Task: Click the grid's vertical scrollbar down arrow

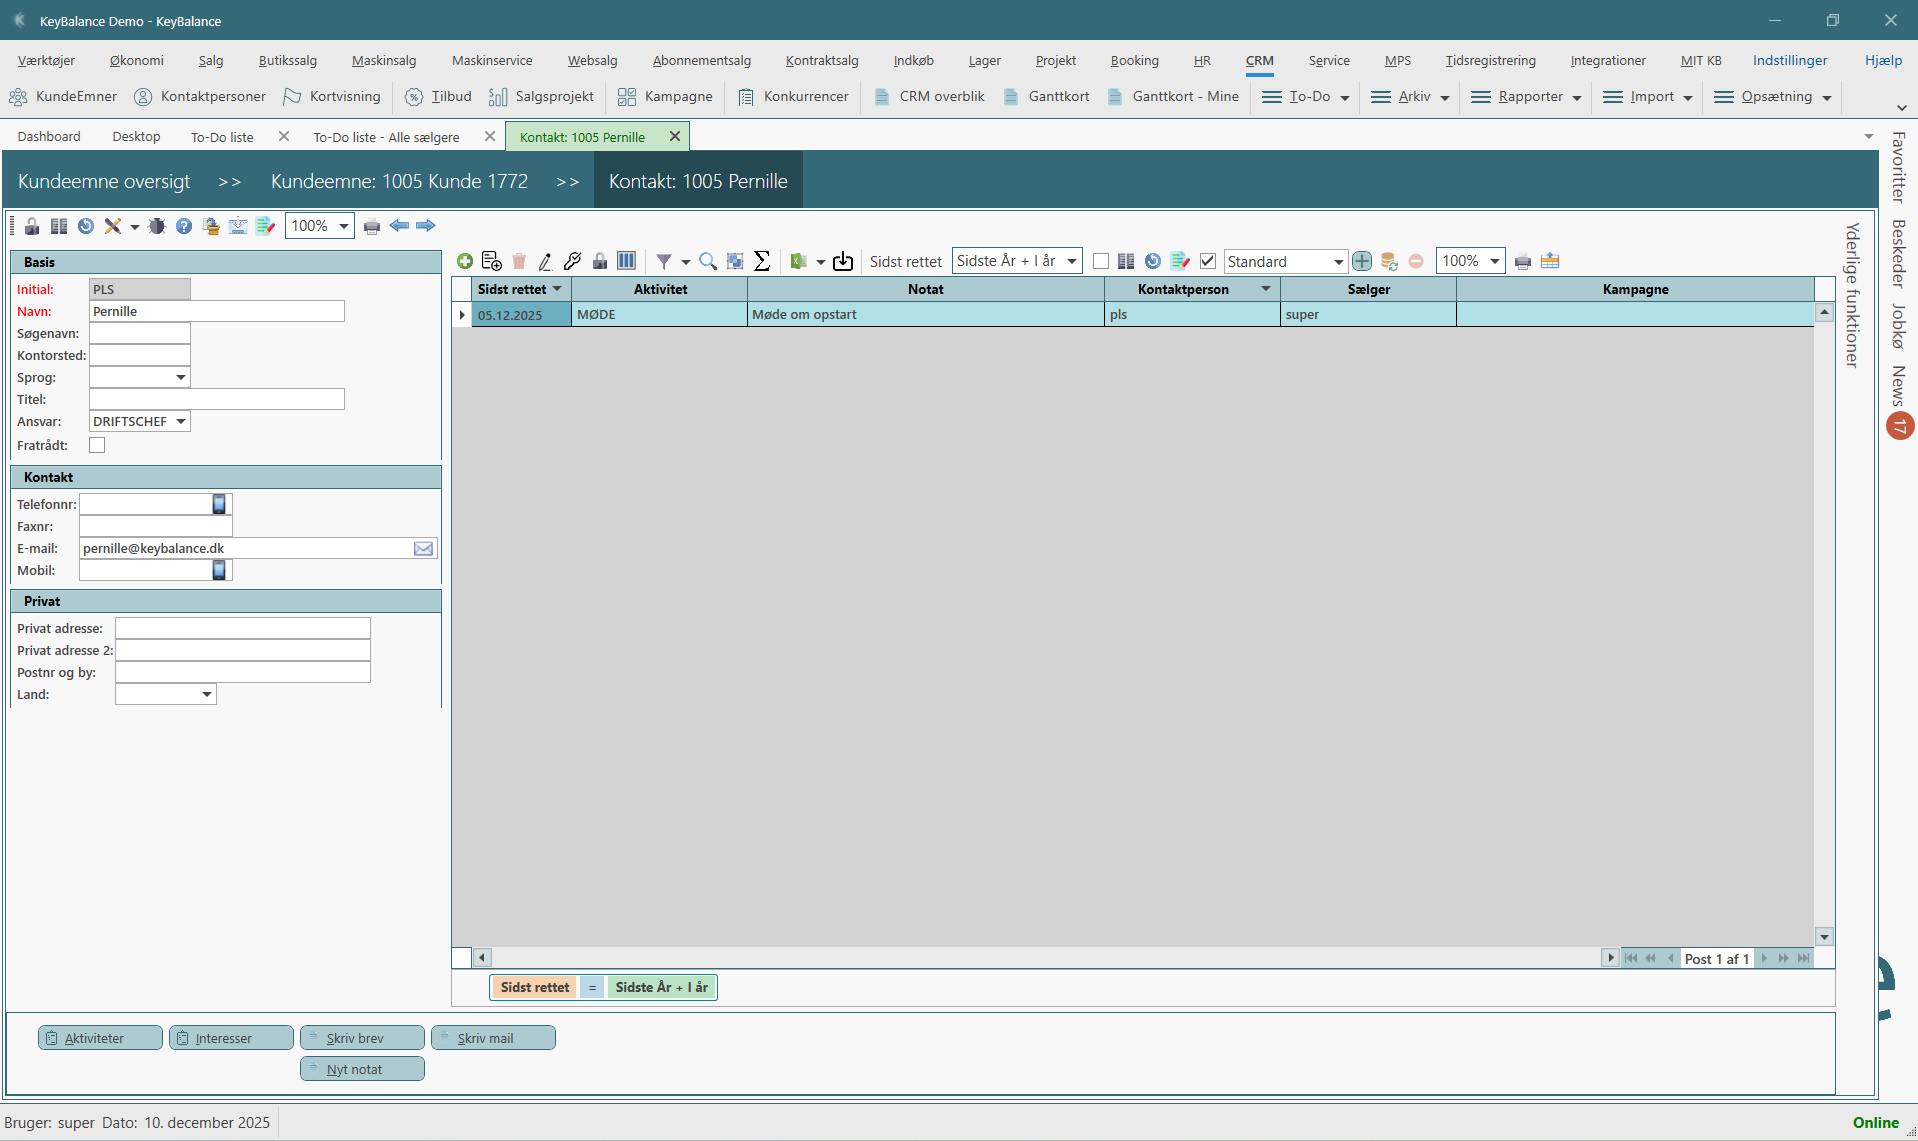Action: (1824, 937)
